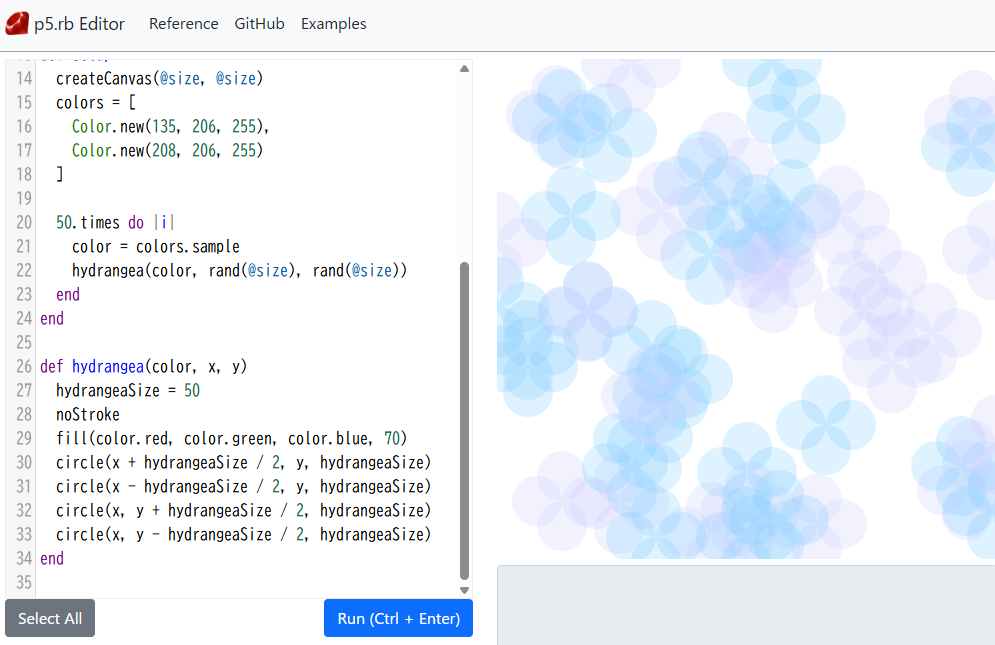Click the editor scrollbar up arrow

click(465, 69)
